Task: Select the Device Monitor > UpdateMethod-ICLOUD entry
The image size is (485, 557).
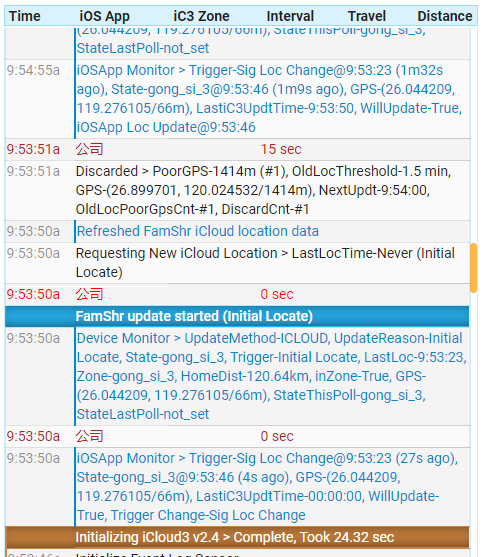Action: click(x=272, y=376)
